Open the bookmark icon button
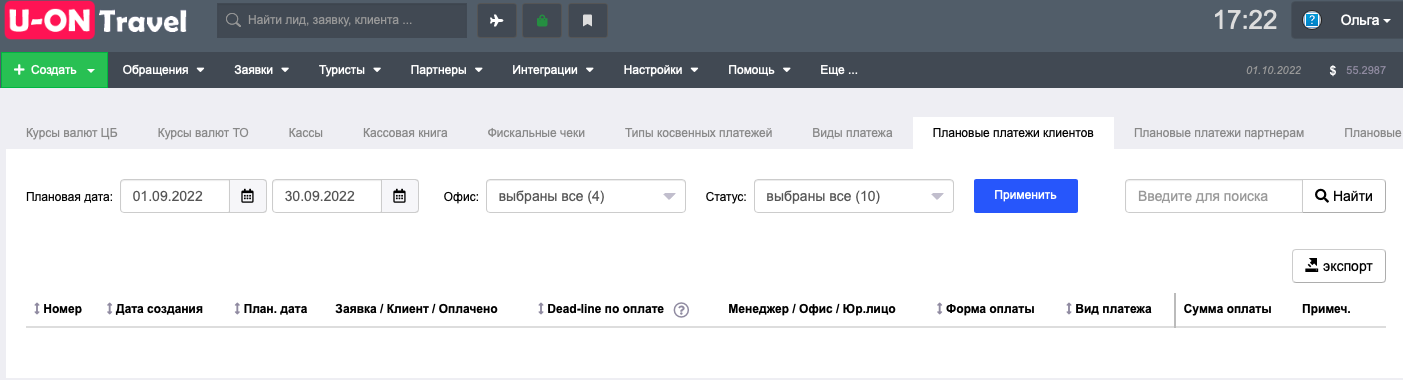The height and width of the screenshot is (380, 1403). pos(588,20)
